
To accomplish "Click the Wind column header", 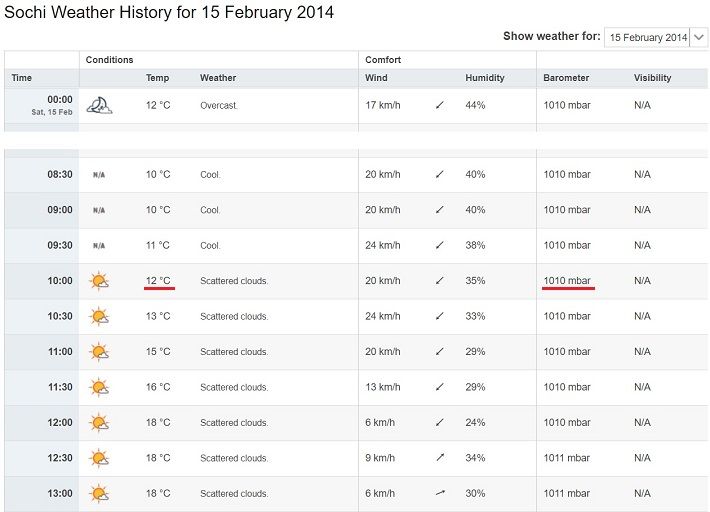I will 376,78.
